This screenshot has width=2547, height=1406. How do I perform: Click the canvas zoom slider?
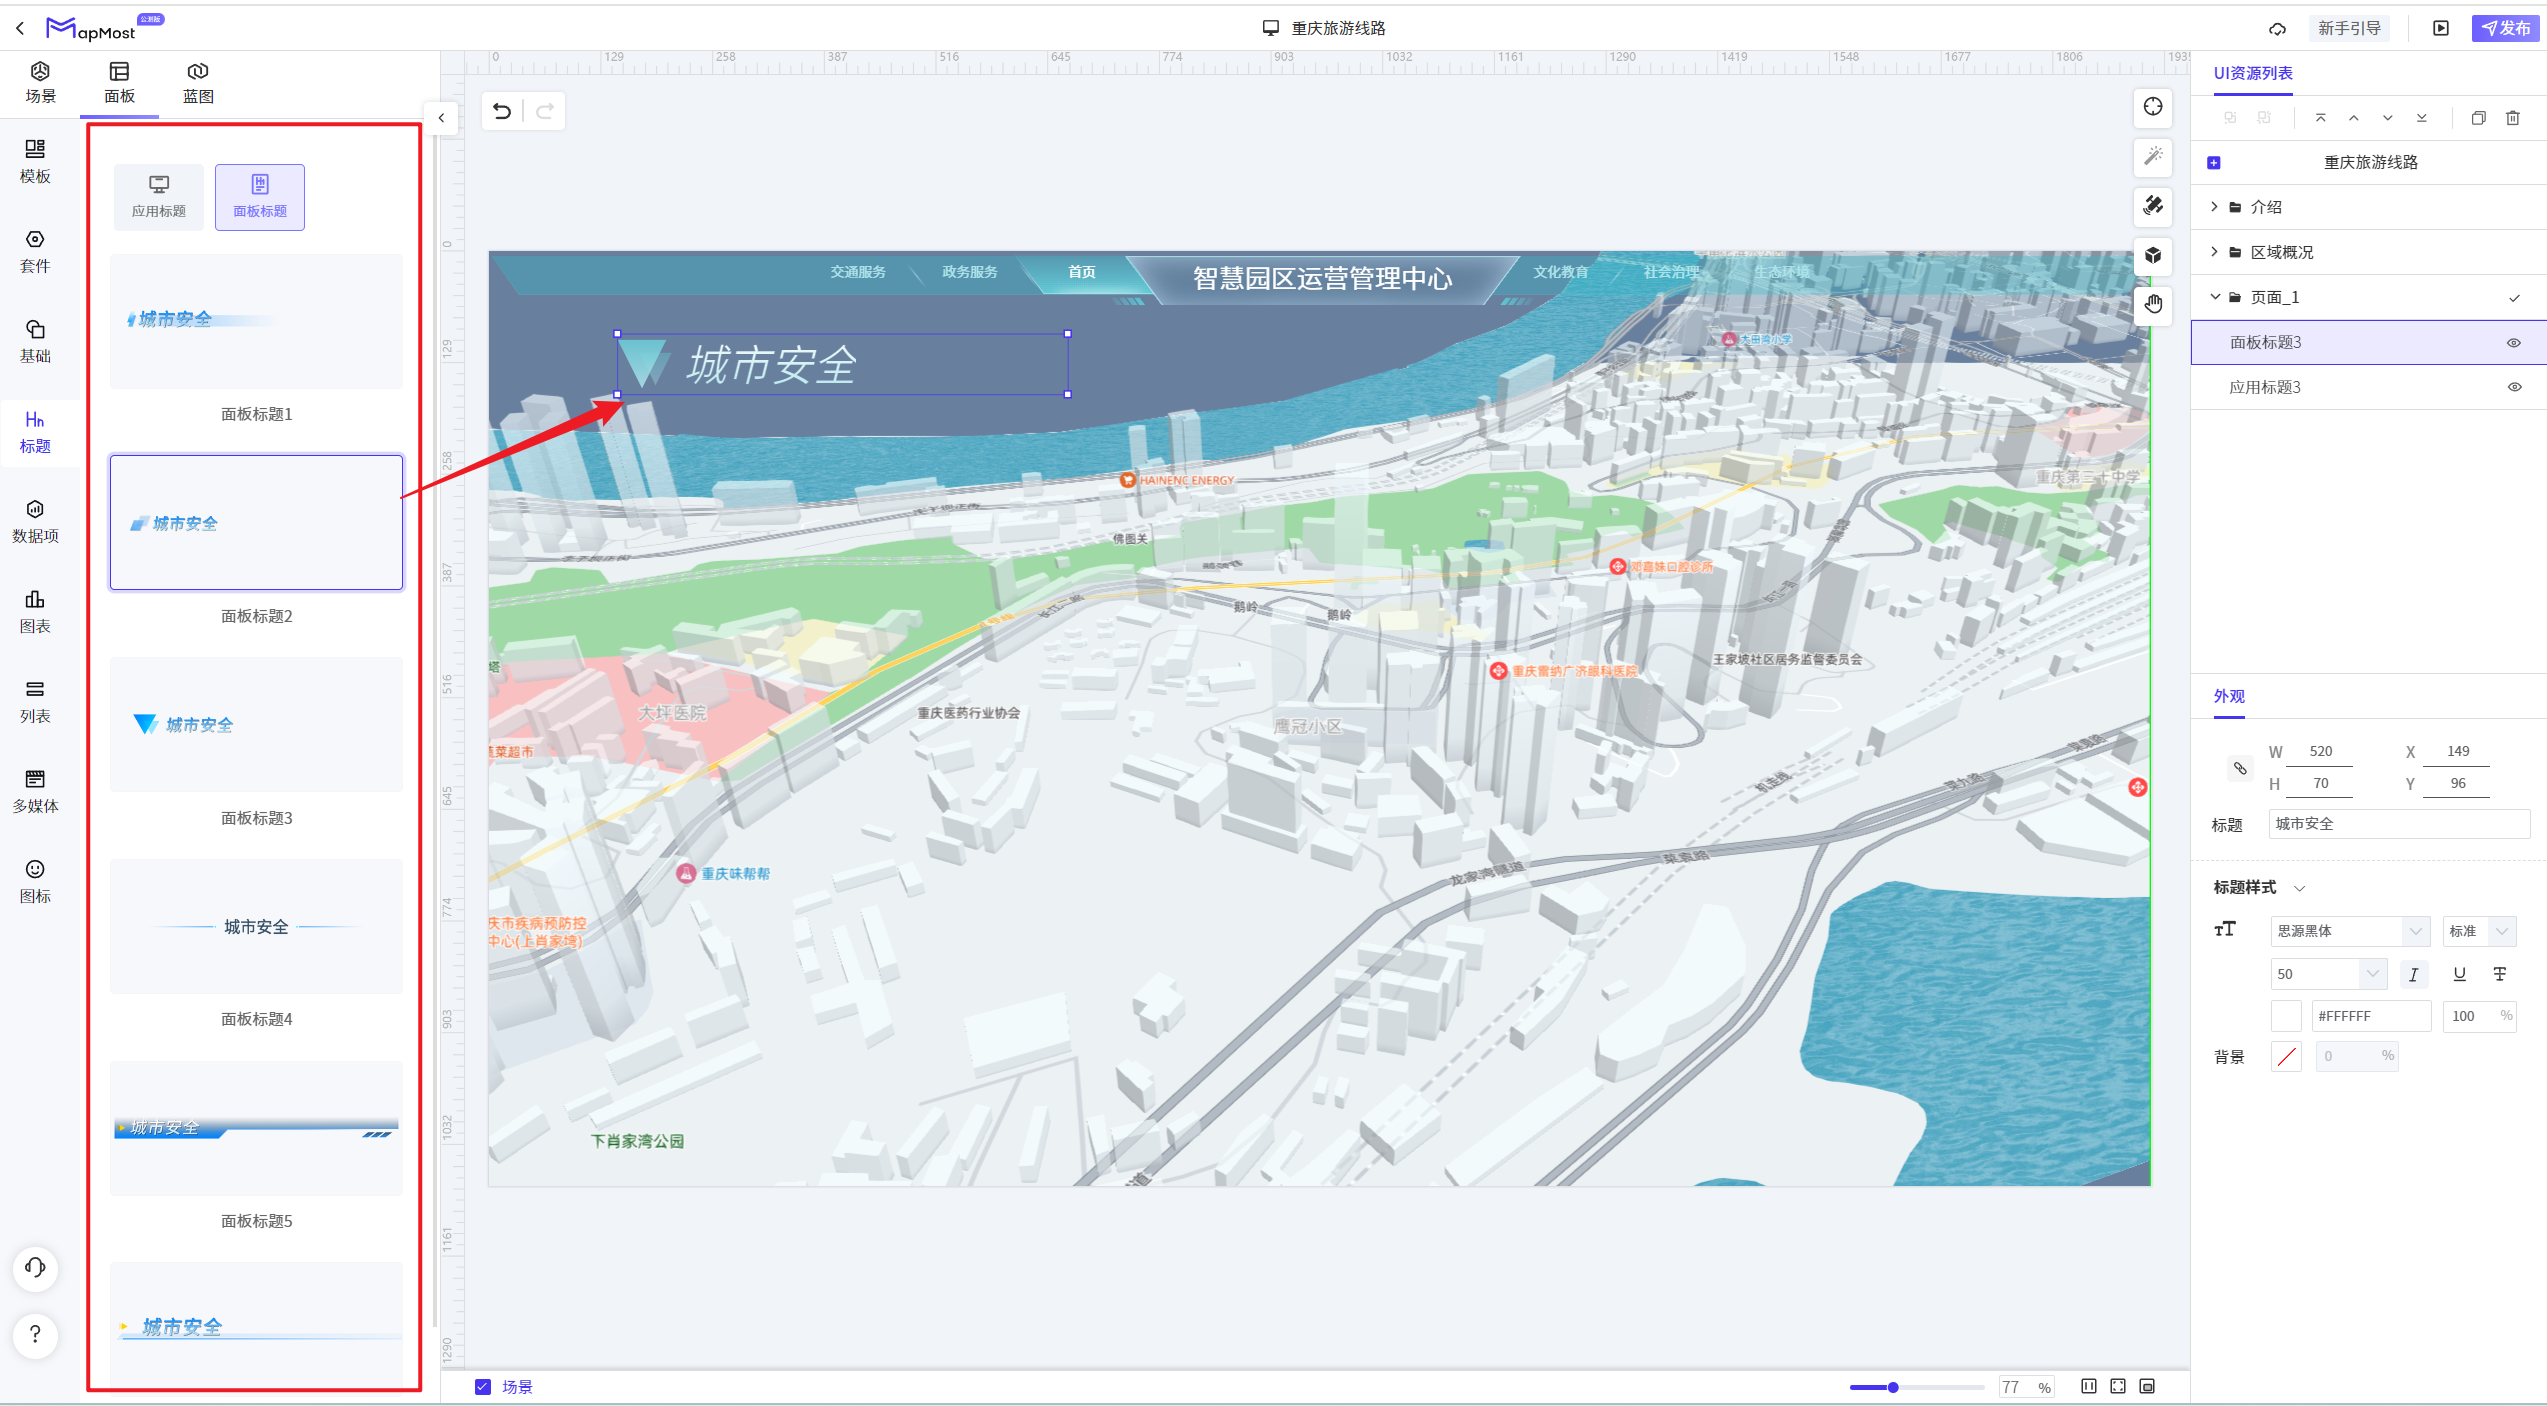pos(1916,1387)
